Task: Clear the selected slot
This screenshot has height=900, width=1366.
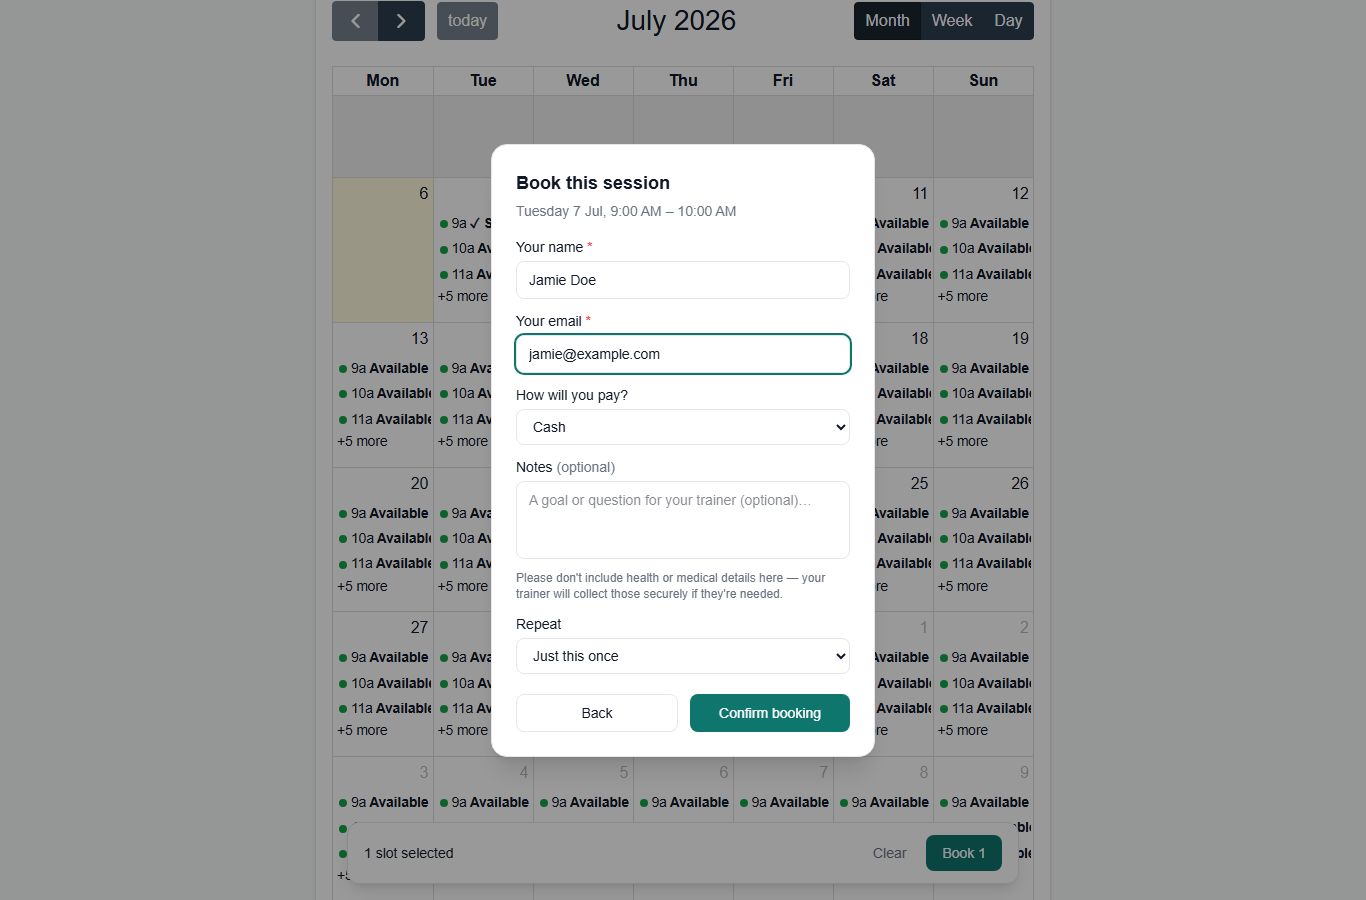Action: 889,853
